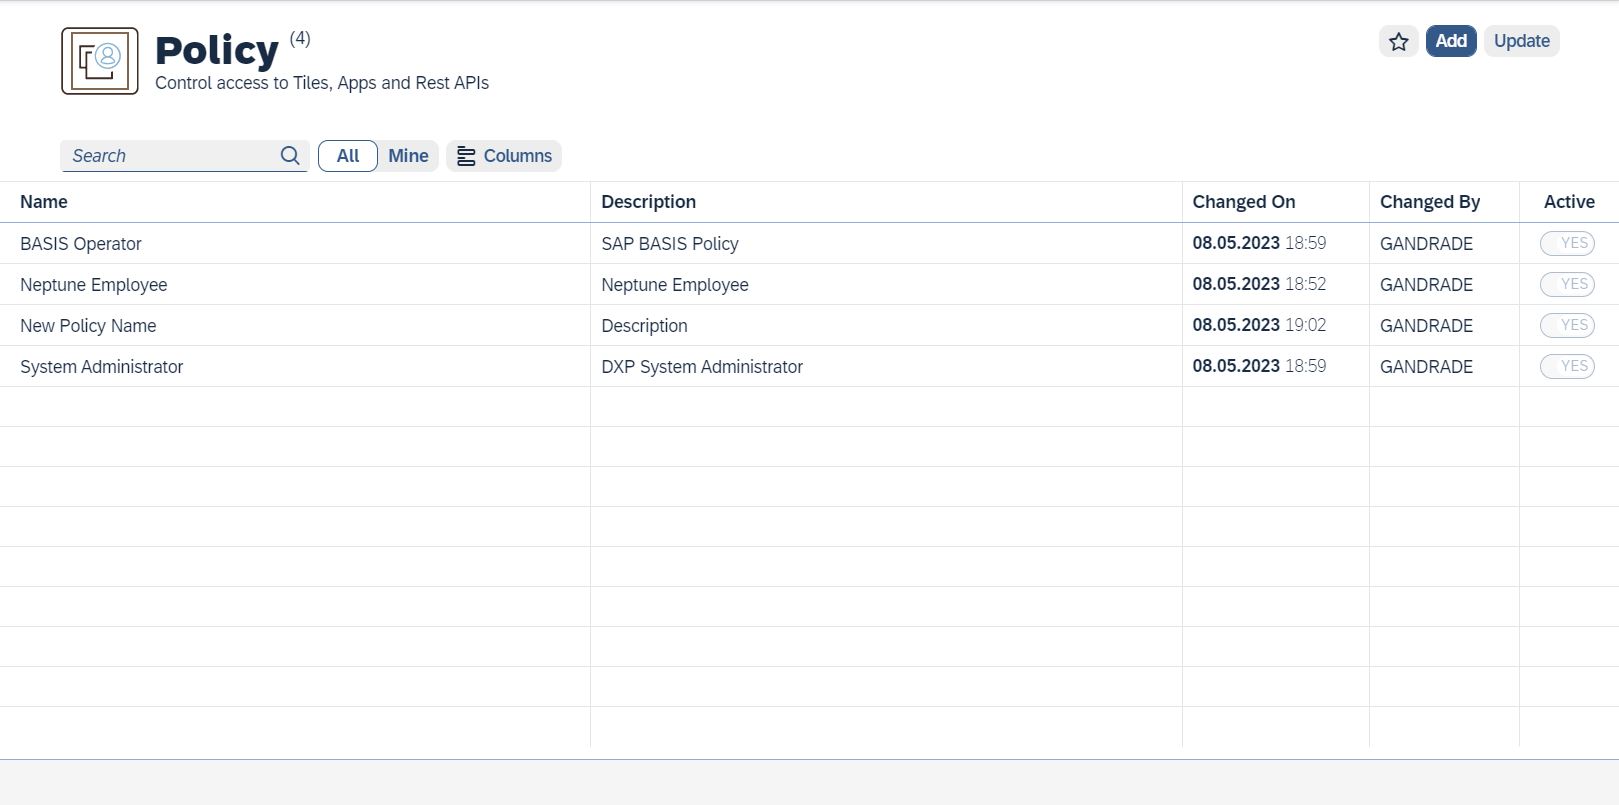The image size is (1619, 805).
Task: Open the Columns settings
Action: [504, 156]
